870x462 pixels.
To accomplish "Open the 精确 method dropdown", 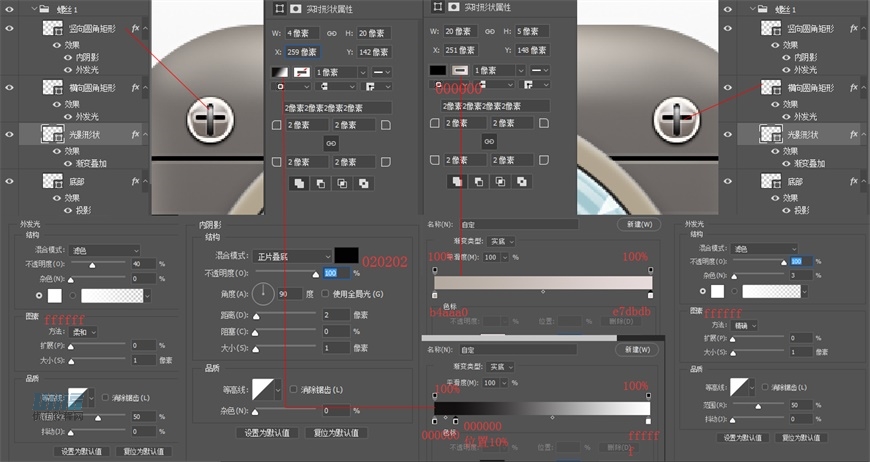I will tap(745, 326).
